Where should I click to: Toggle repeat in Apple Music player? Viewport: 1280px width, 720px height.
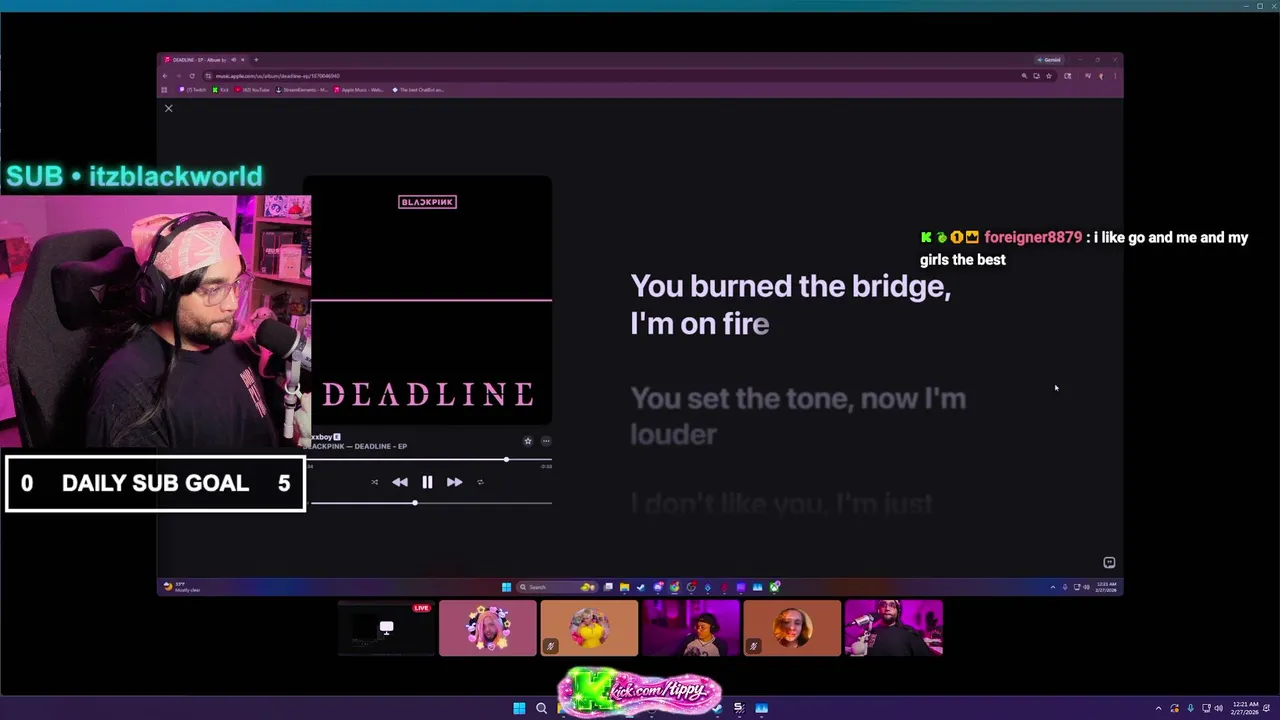tap(480, 482)
